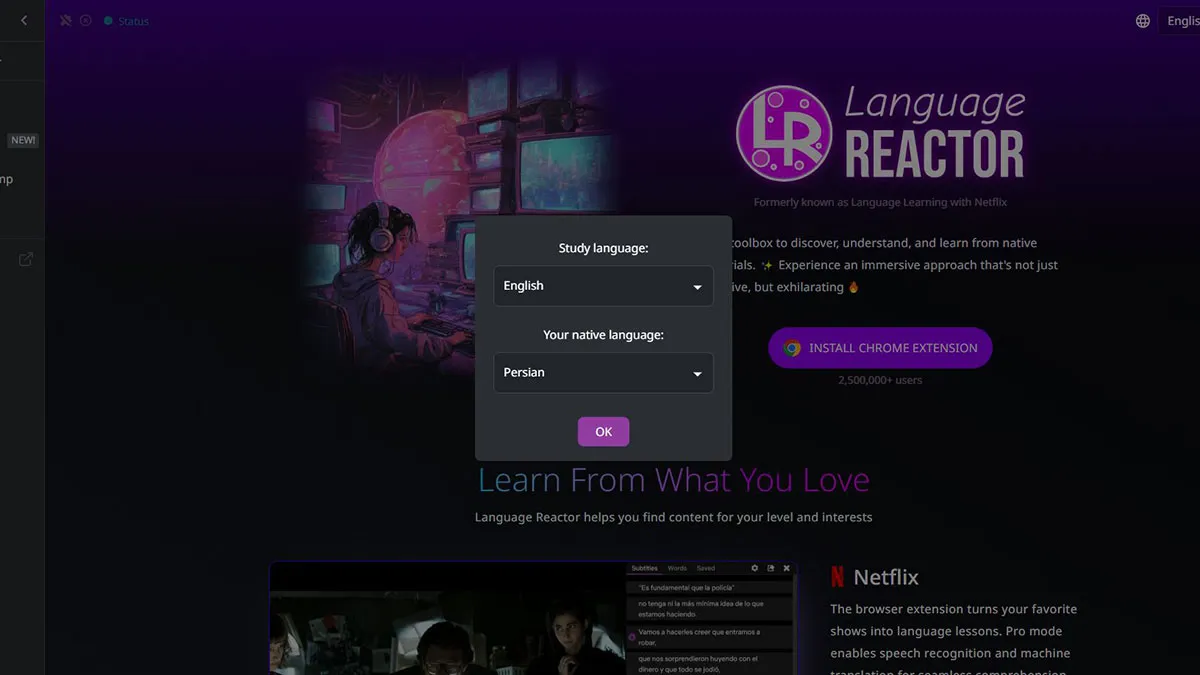Click the "Learn From What You Love" heading
The height and width of the screenshot is (675, 1200).
coord(674,480)
